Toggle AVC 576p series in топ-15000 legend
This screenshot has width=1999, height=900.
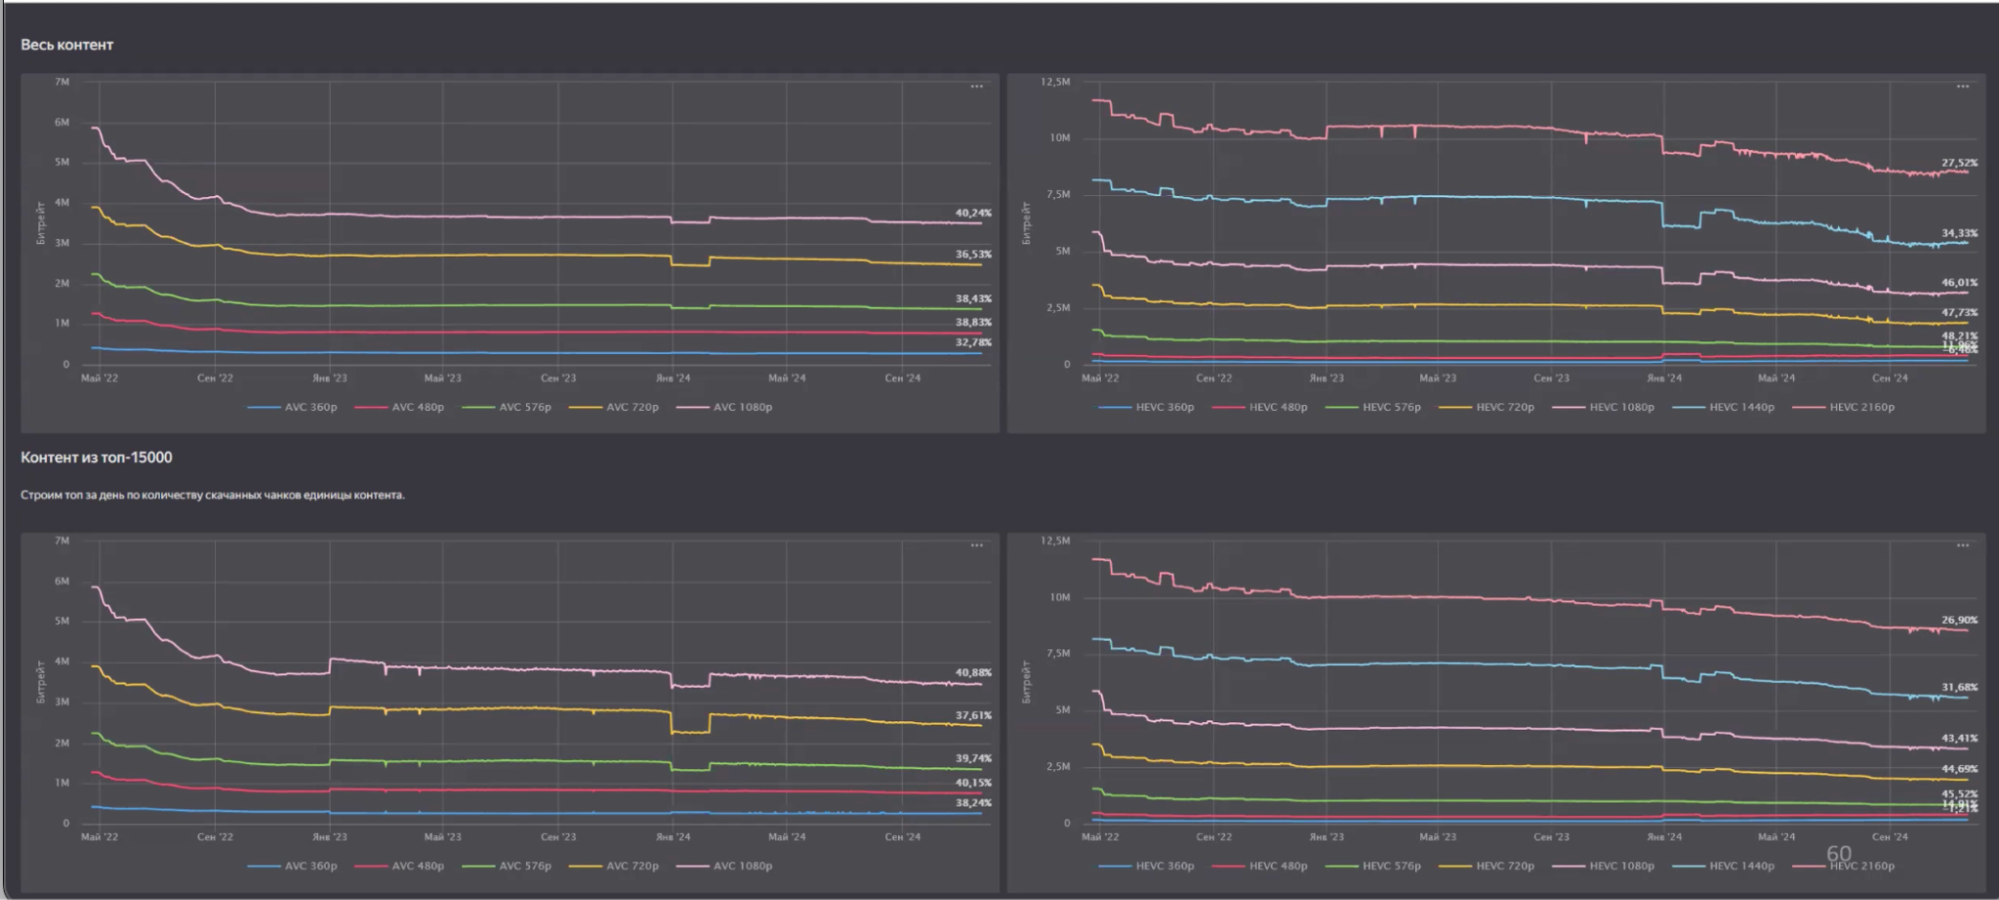tap(506, 866)
